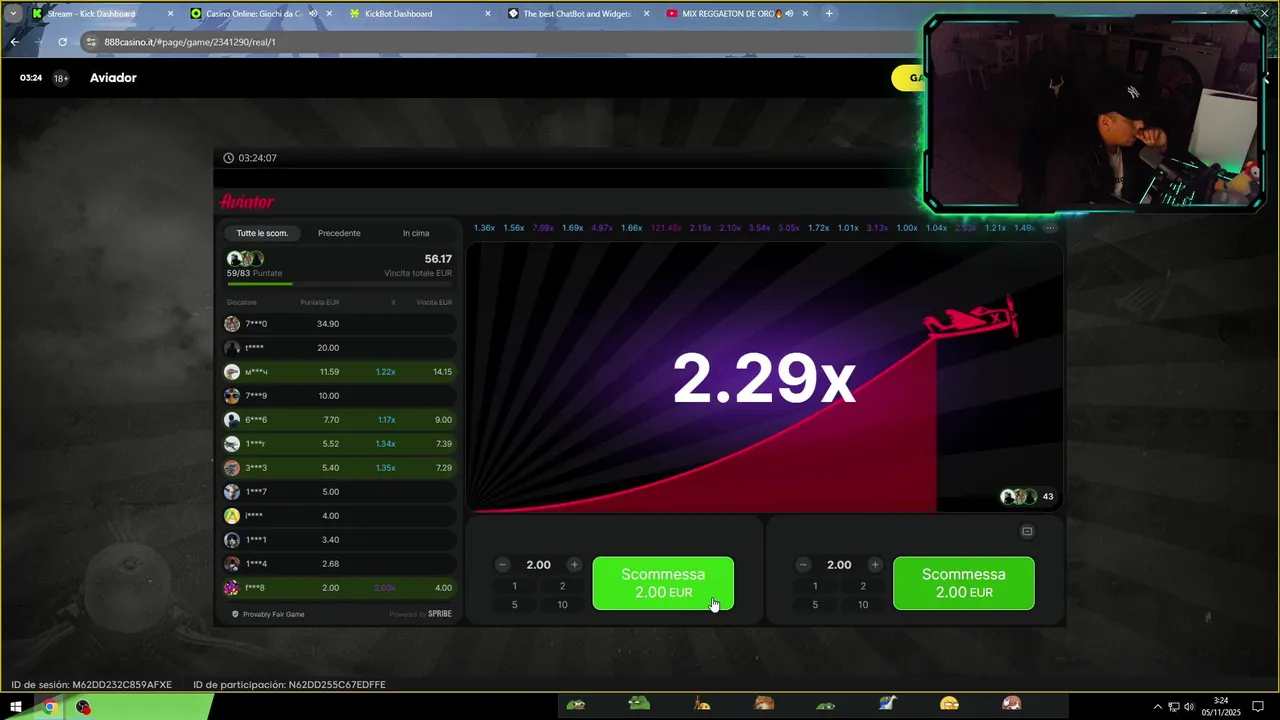Open the volume control in system tray
1280x720 pixels.
click(1189, 707)
